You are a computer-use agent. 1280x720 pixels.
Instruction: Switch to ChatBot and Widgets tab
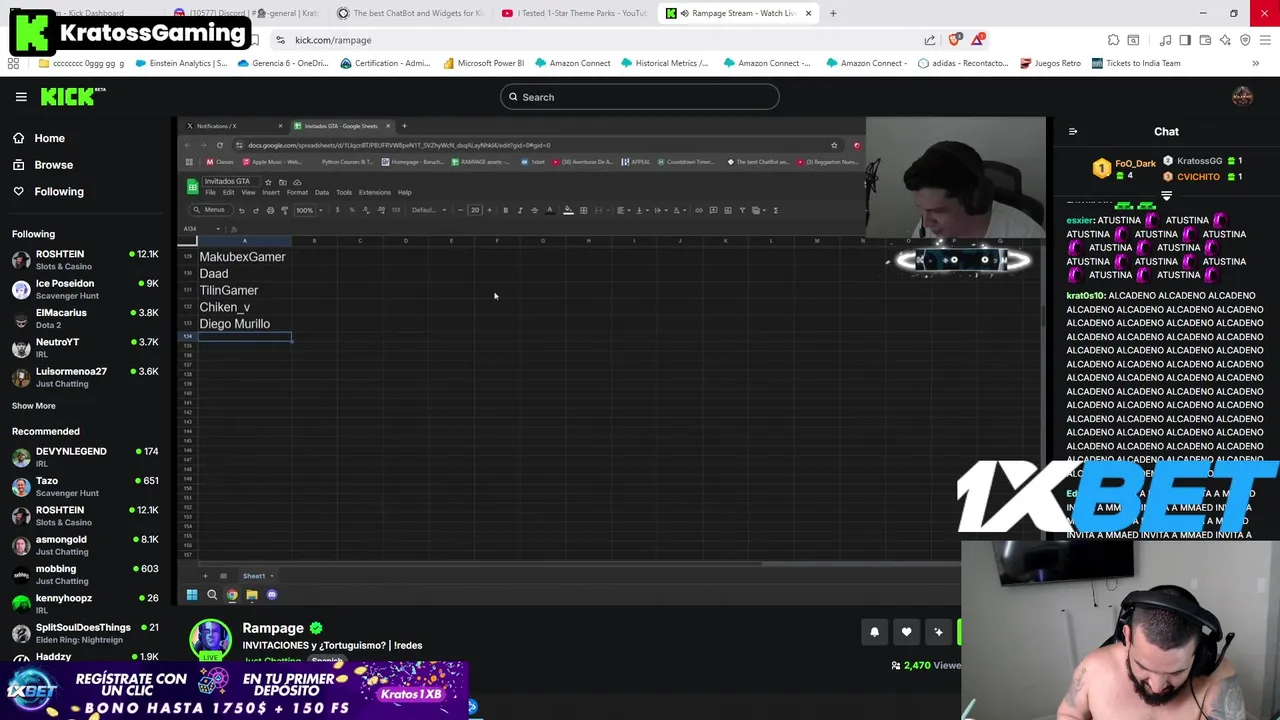409,13
